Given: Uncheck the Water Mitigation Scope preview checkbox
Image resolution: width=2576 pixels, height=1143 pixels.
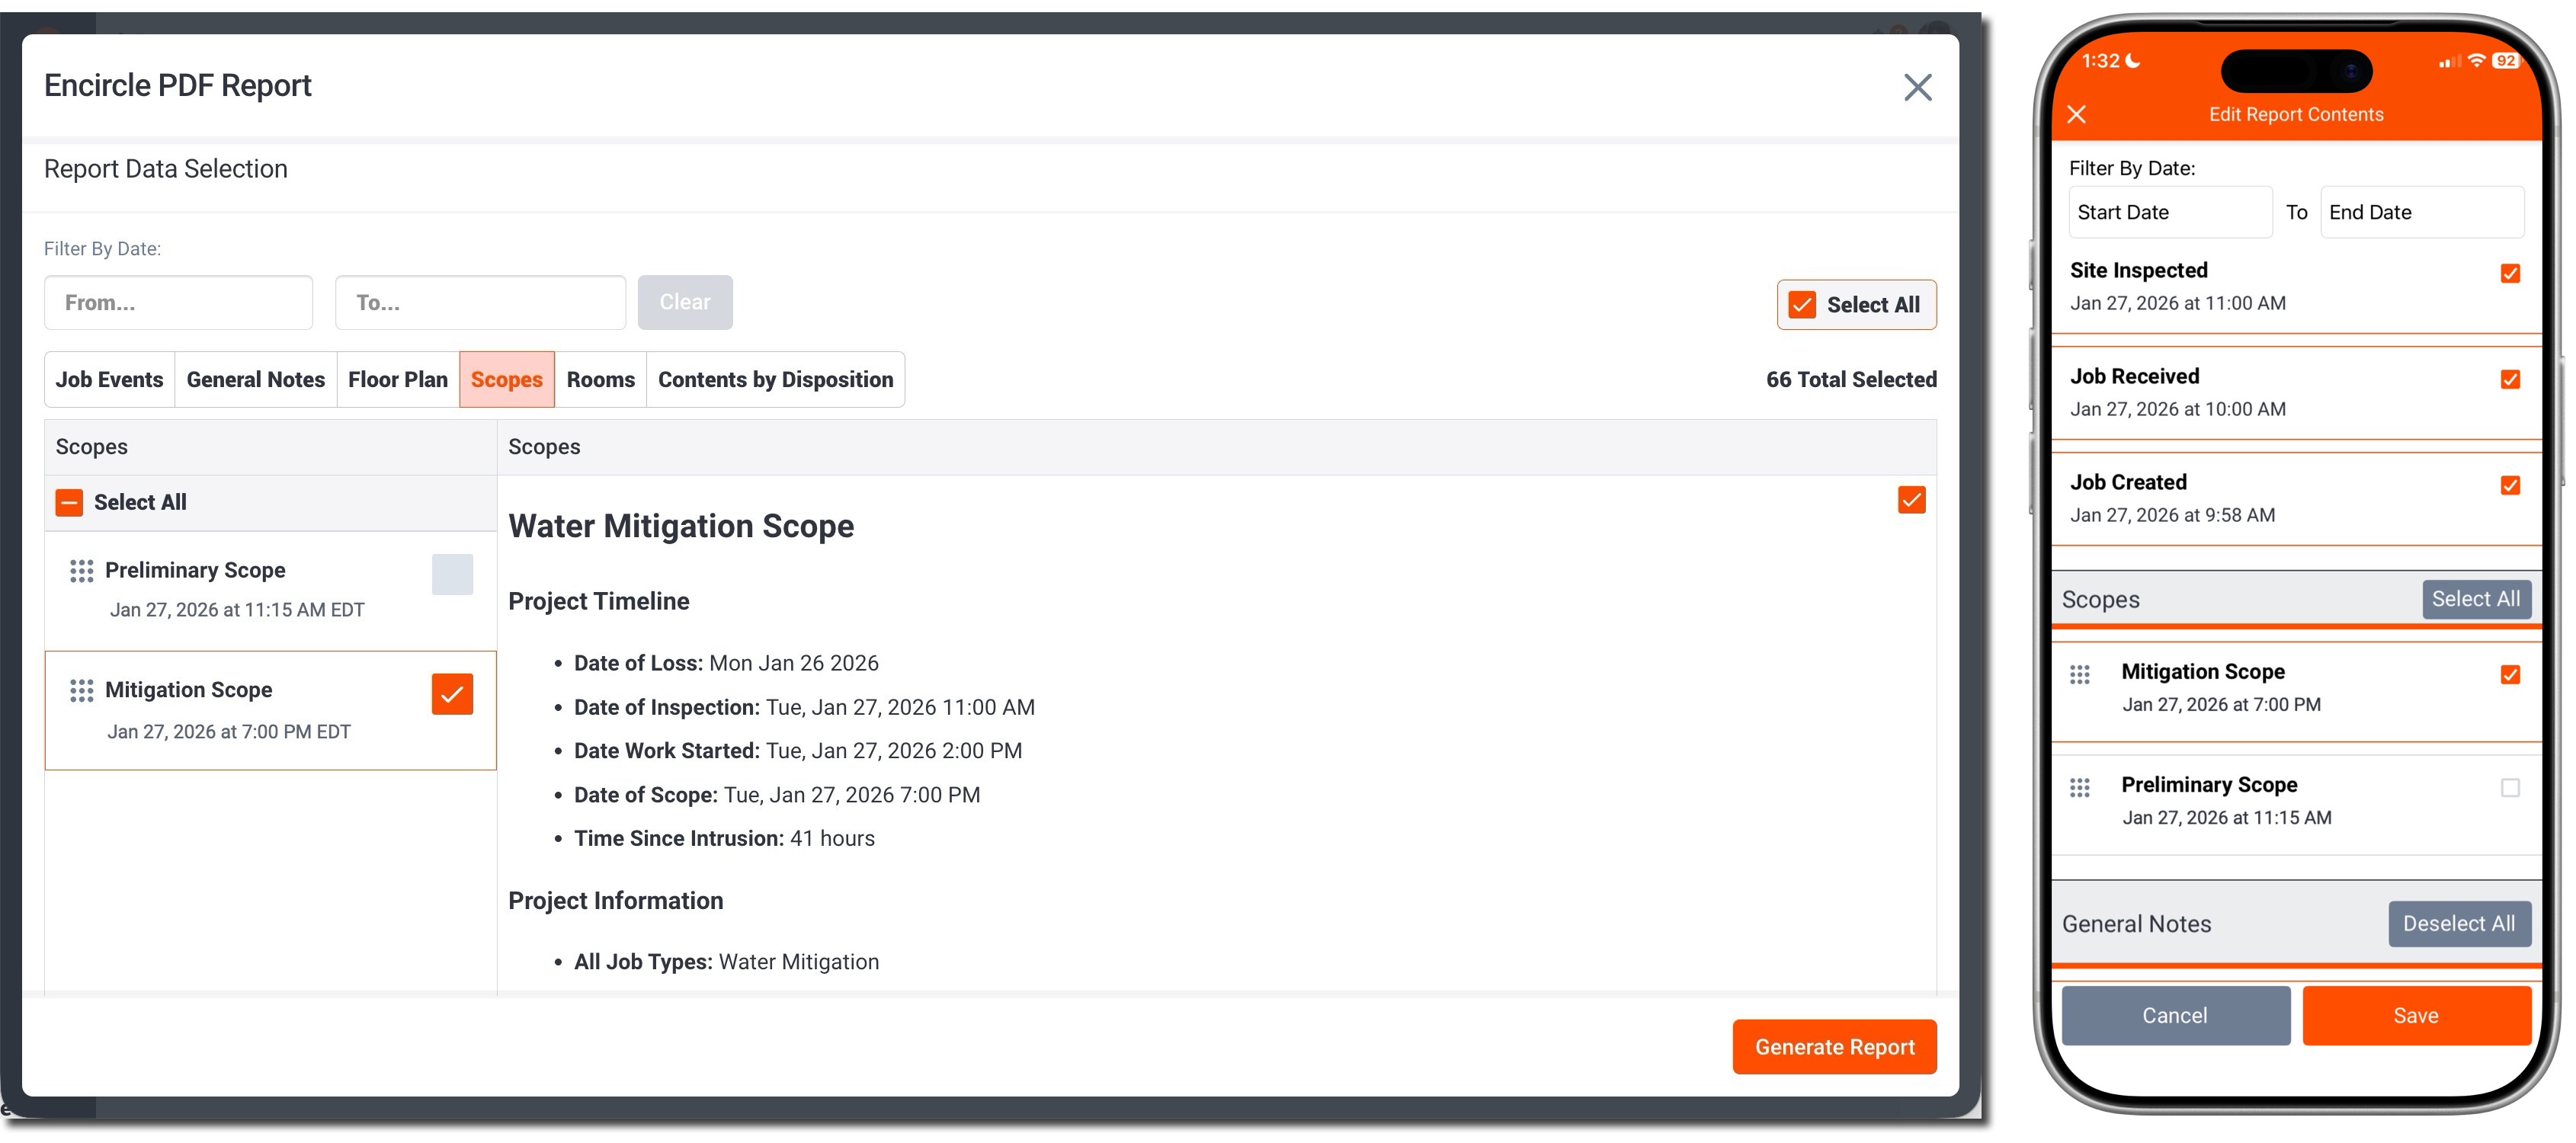Looking at the screenshot, I should pyautogui.click(x=1911, y=500).
